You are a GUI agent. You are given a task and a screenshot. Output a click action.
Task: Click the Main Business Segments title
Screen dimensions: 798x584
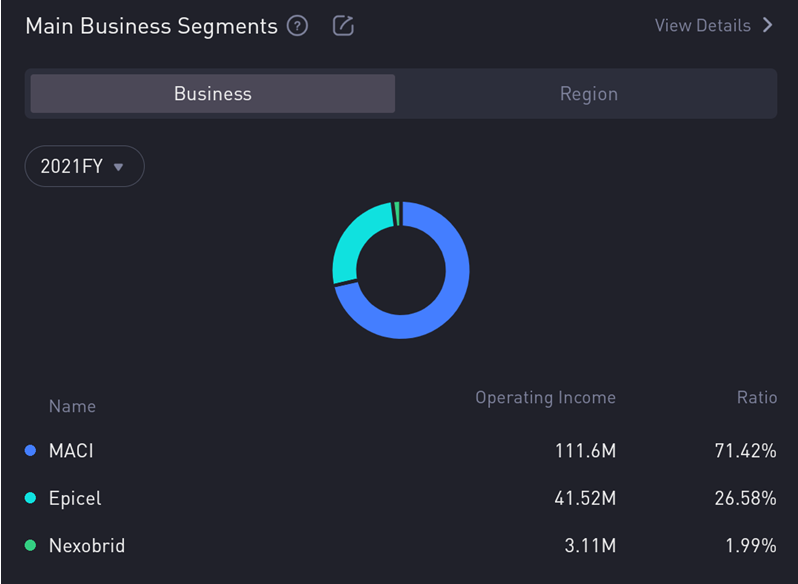pyautogui.click(x=151, y=26)
